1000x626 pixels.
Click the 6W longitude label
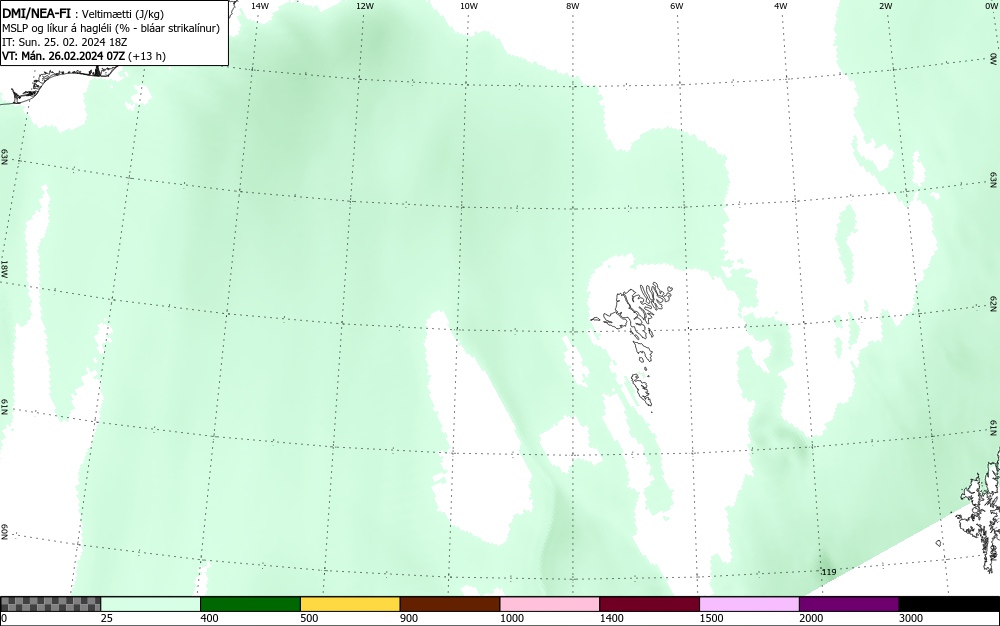point(677,6)
